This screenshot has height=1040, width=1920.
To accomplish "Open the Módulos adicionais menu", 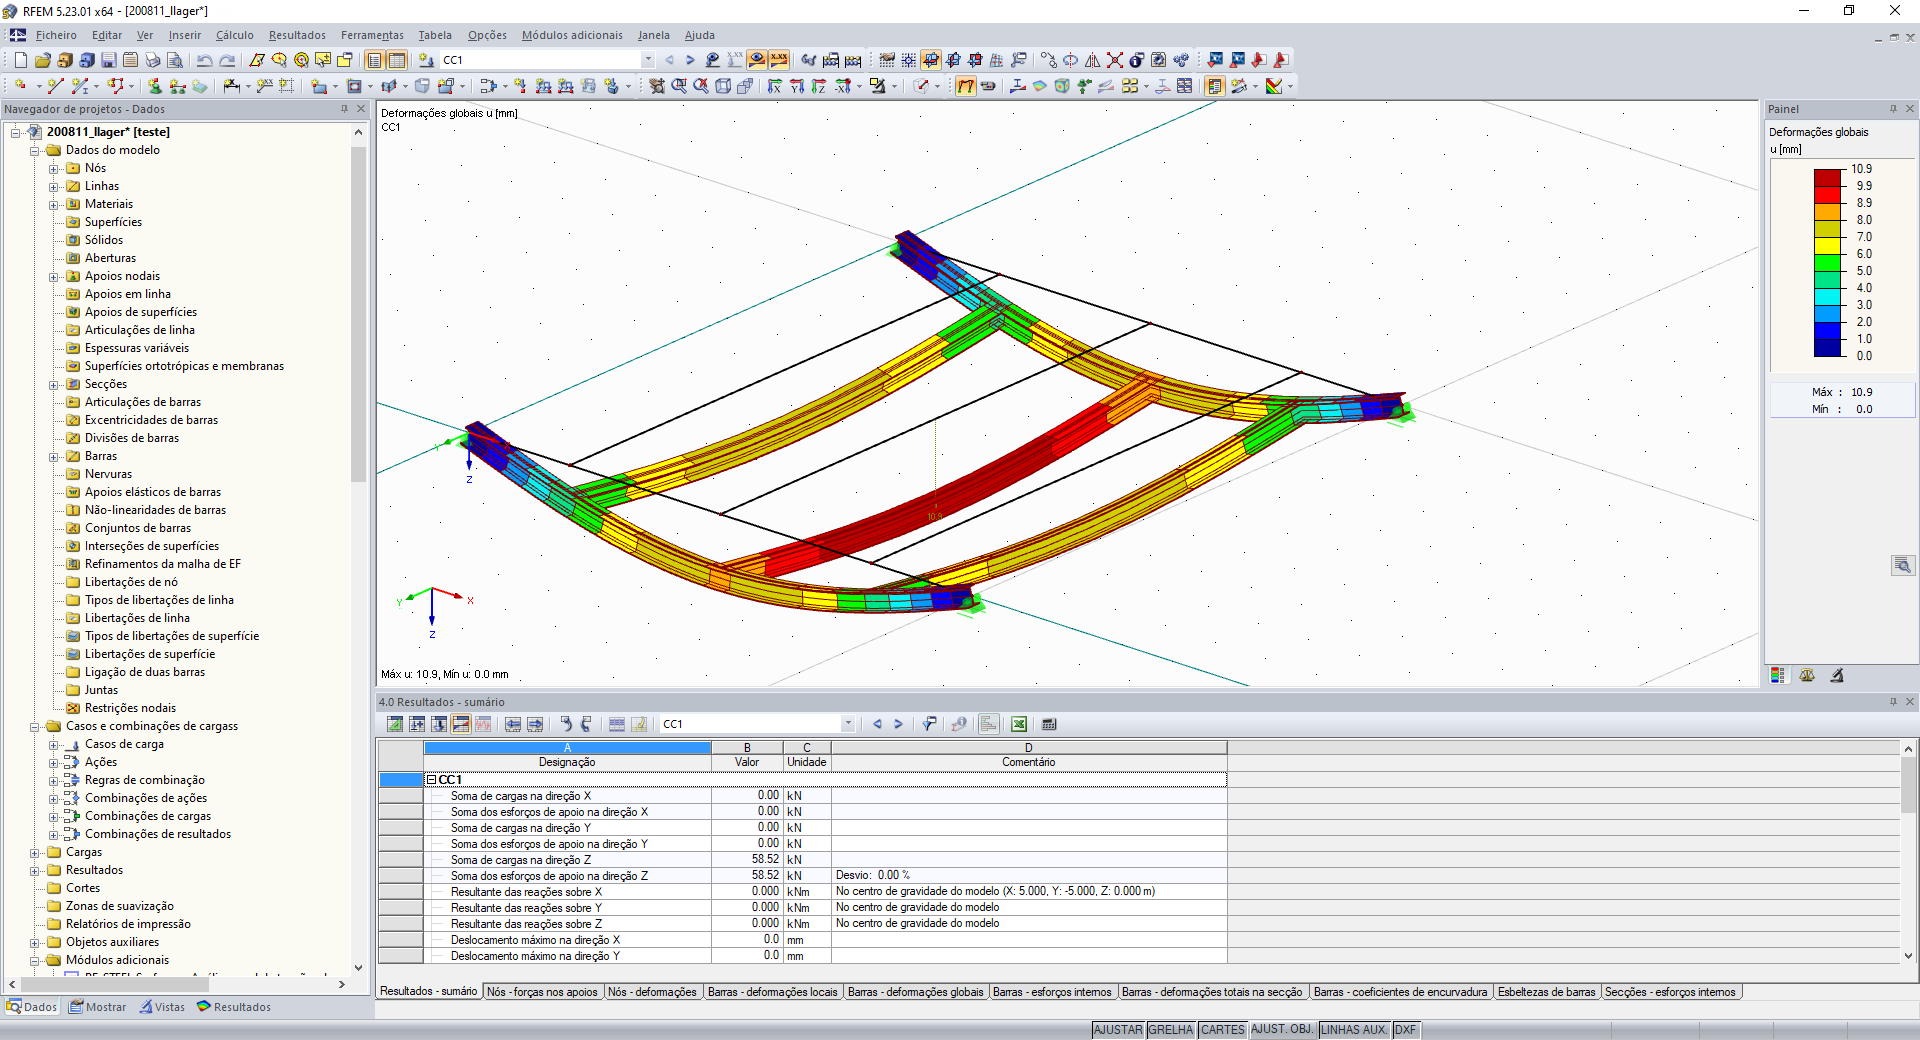I will tap(572, 35).
